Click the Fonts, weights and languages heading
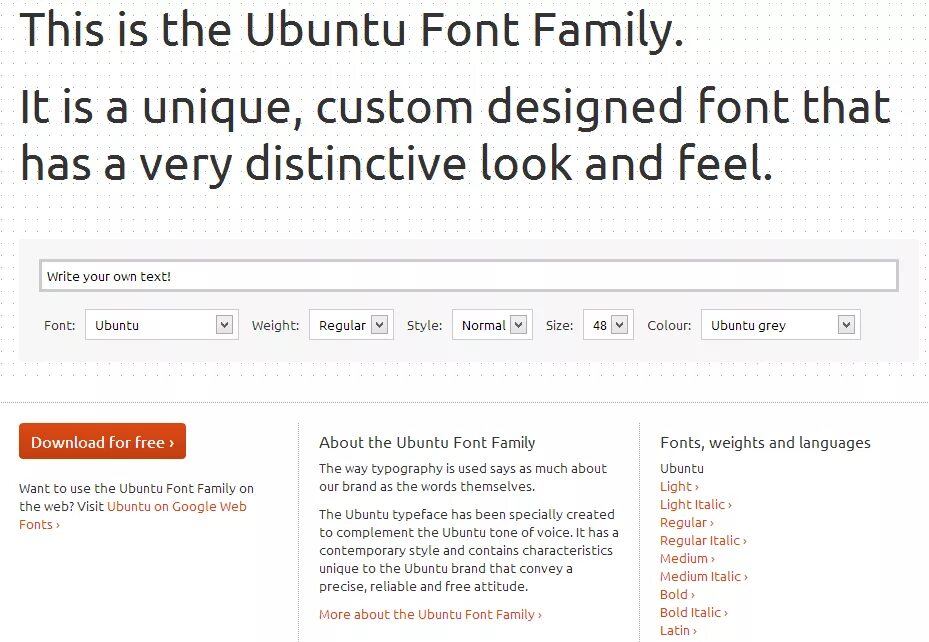The height and width of the screenshot is (642, 929). click(x=765, y=442)
